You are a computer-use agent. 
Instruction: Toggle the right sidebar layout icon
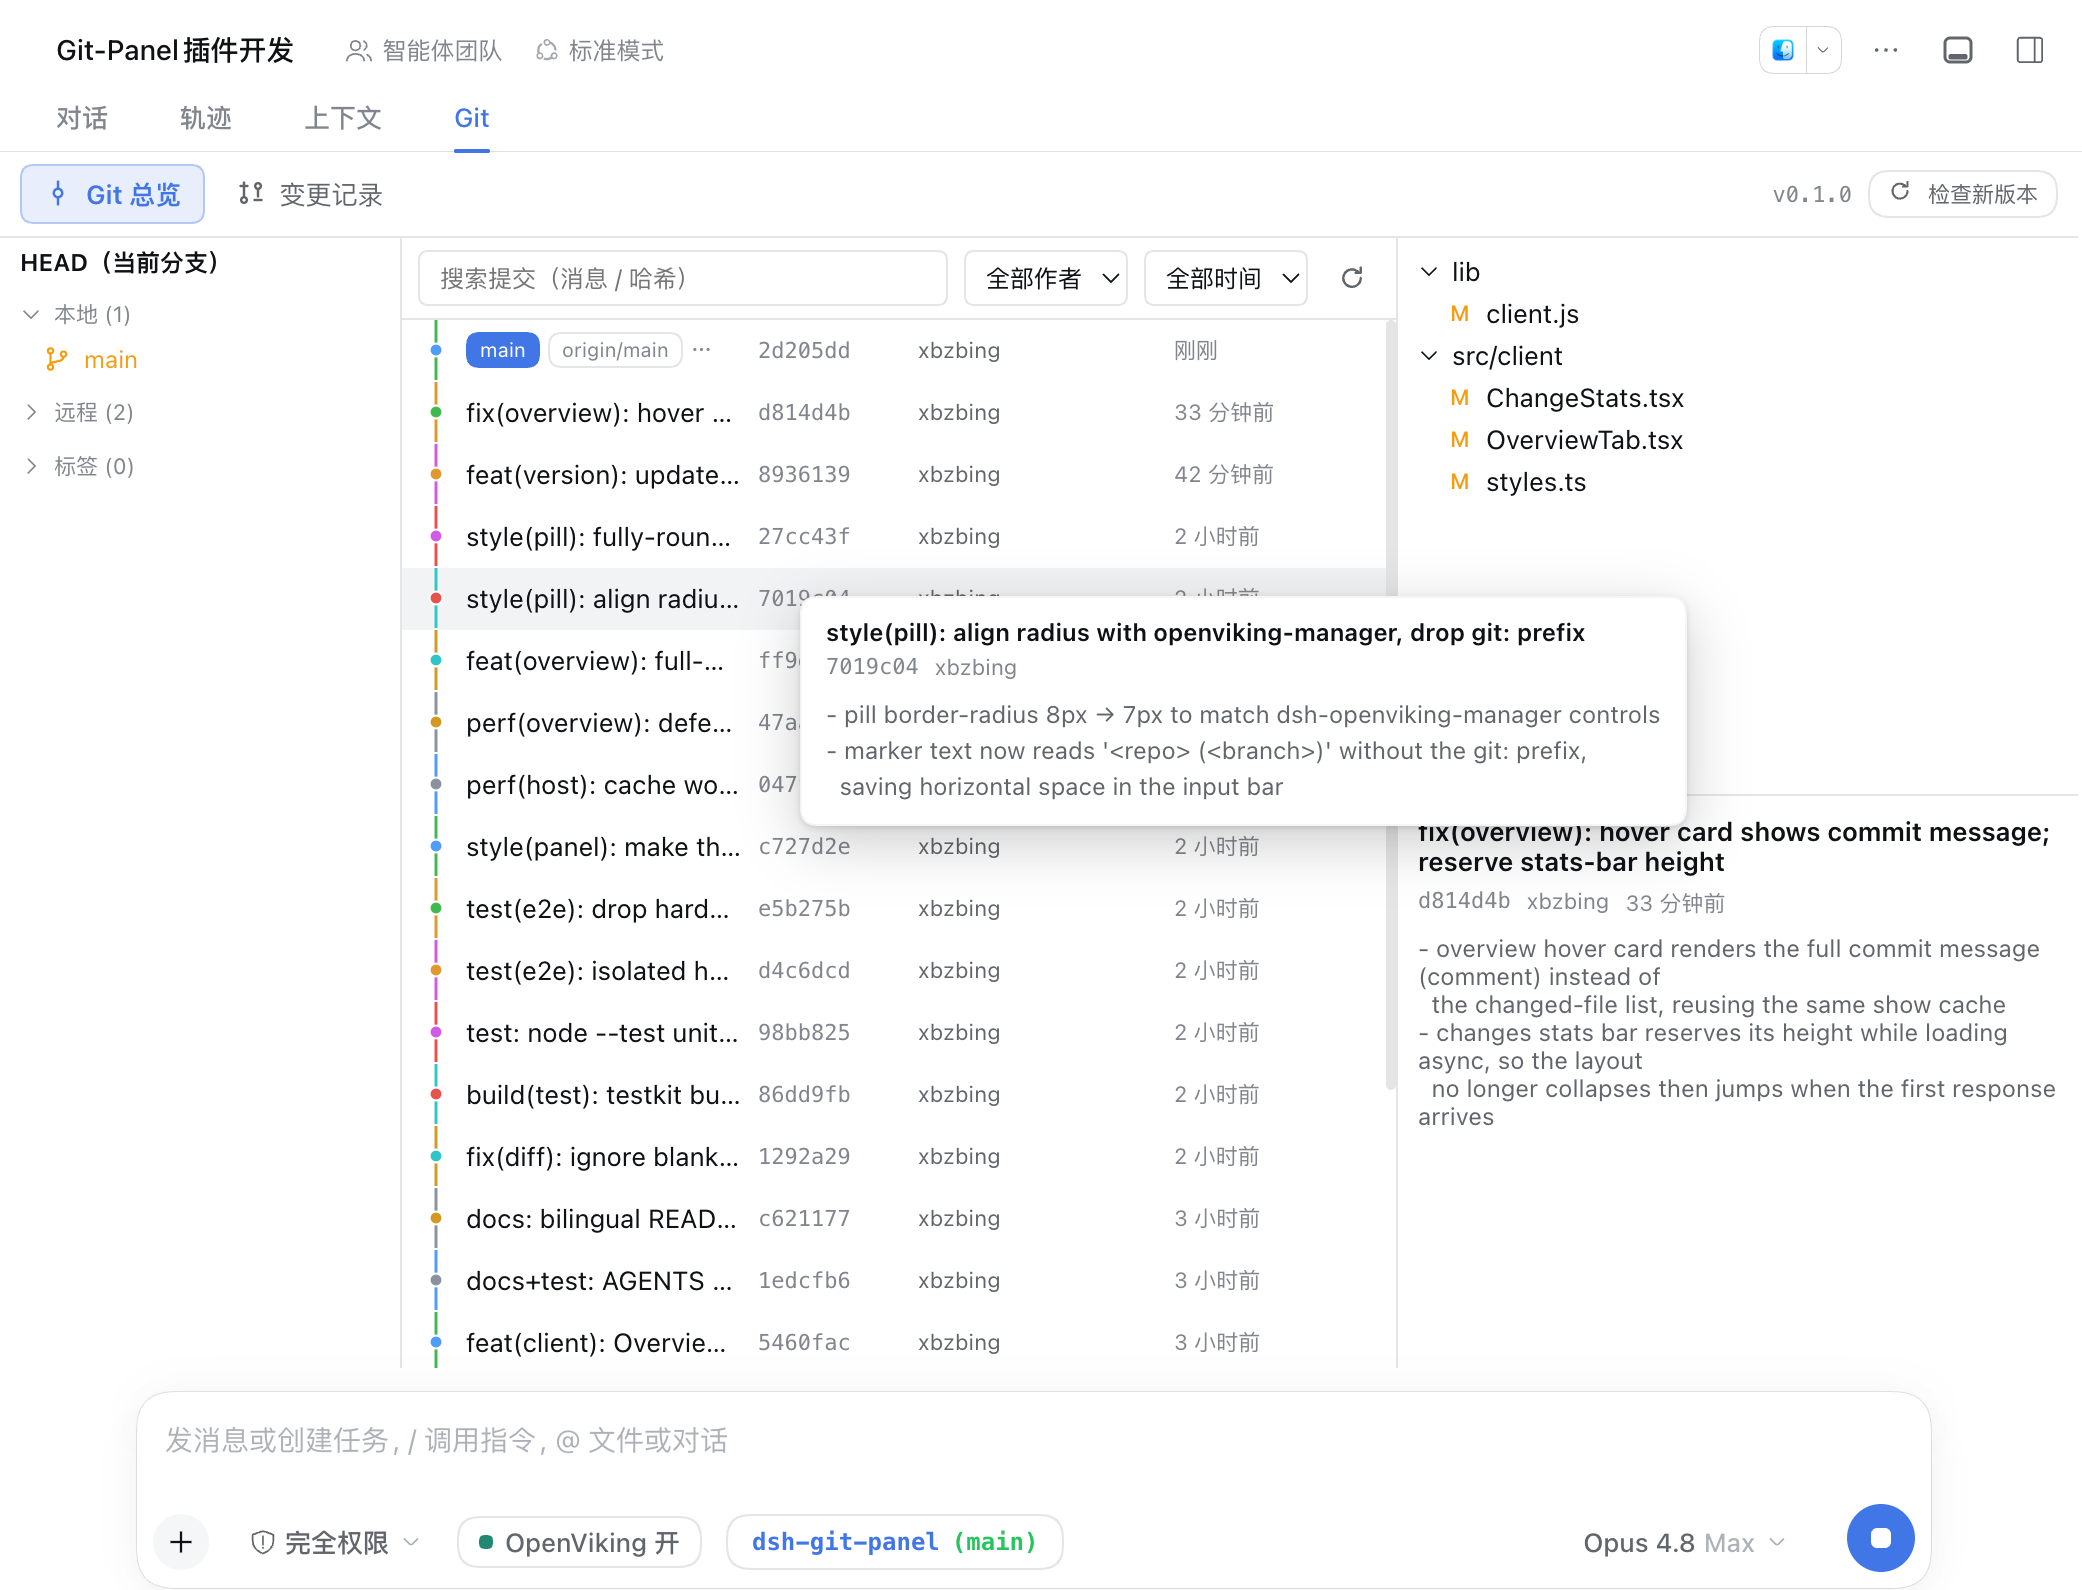point(2030,50)
